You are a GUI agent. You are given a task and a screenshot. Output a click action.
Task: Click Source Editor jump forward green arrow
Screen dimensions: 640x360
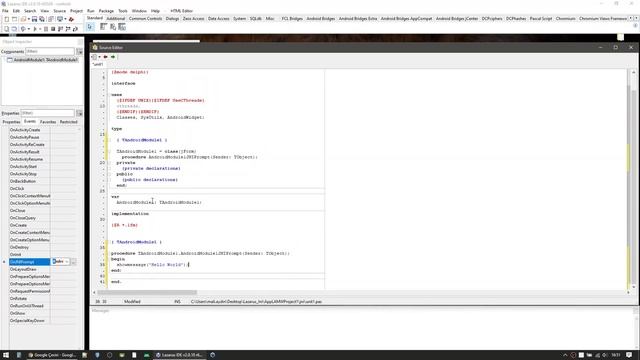[x=113, y=57]
